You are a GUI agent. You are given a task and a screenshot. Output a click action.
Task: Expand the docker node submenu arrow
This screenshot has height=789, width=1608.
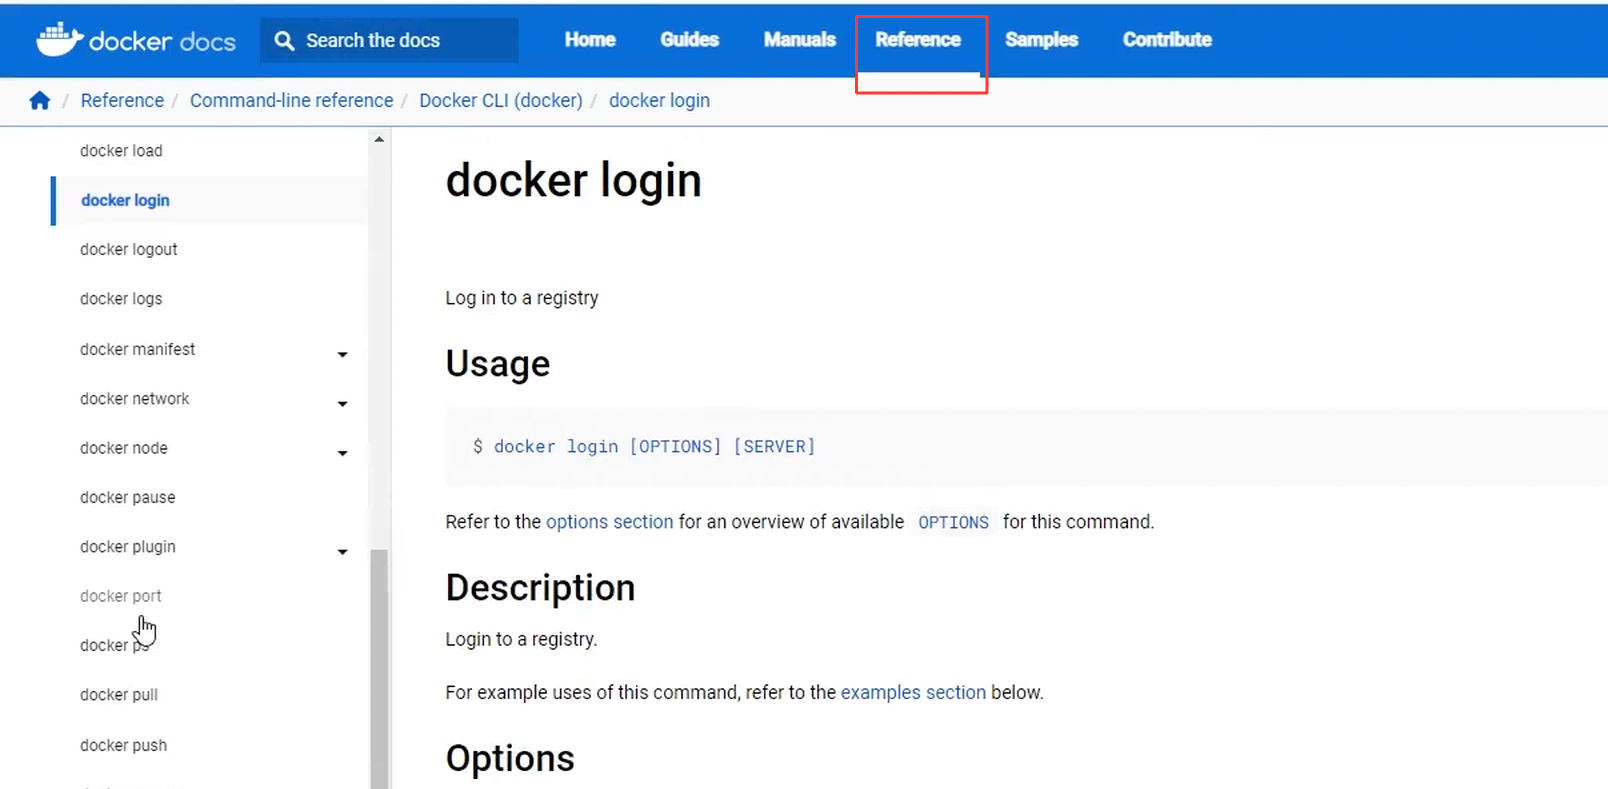[x=342, y=453]
